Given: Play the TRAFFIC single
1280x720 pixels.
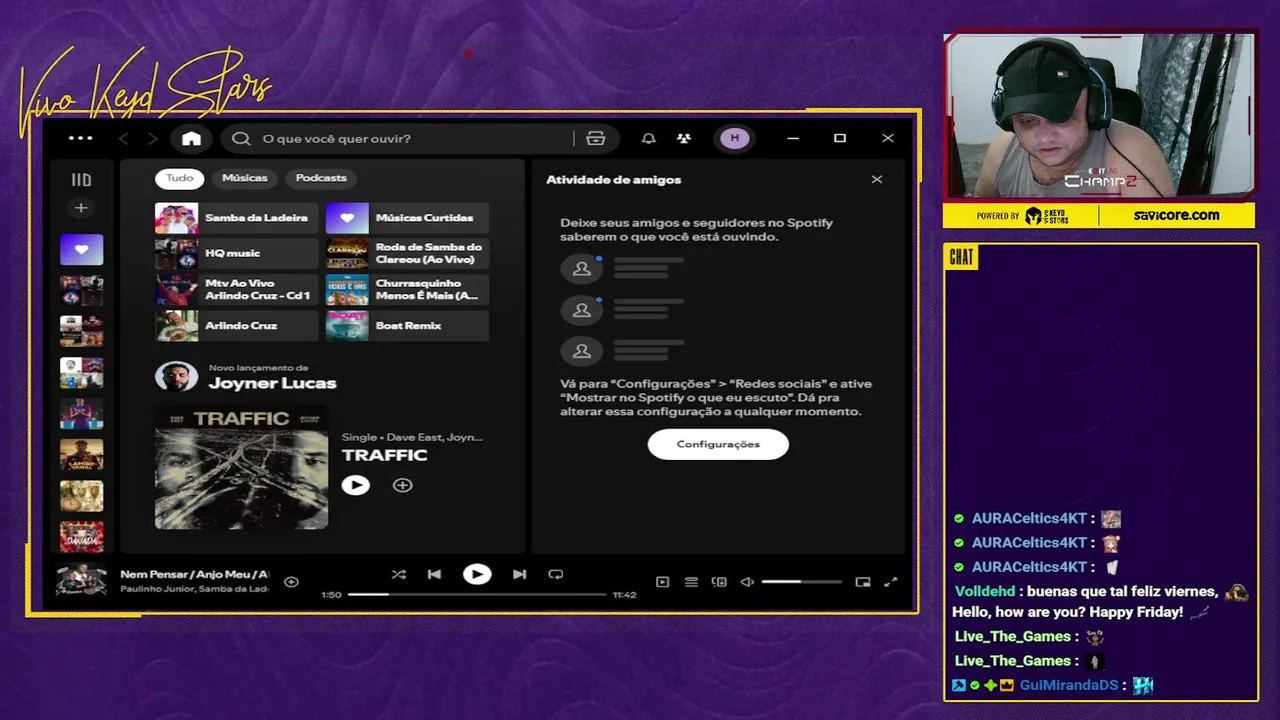Looking at the screenshot, I should [x=355, y=485].
